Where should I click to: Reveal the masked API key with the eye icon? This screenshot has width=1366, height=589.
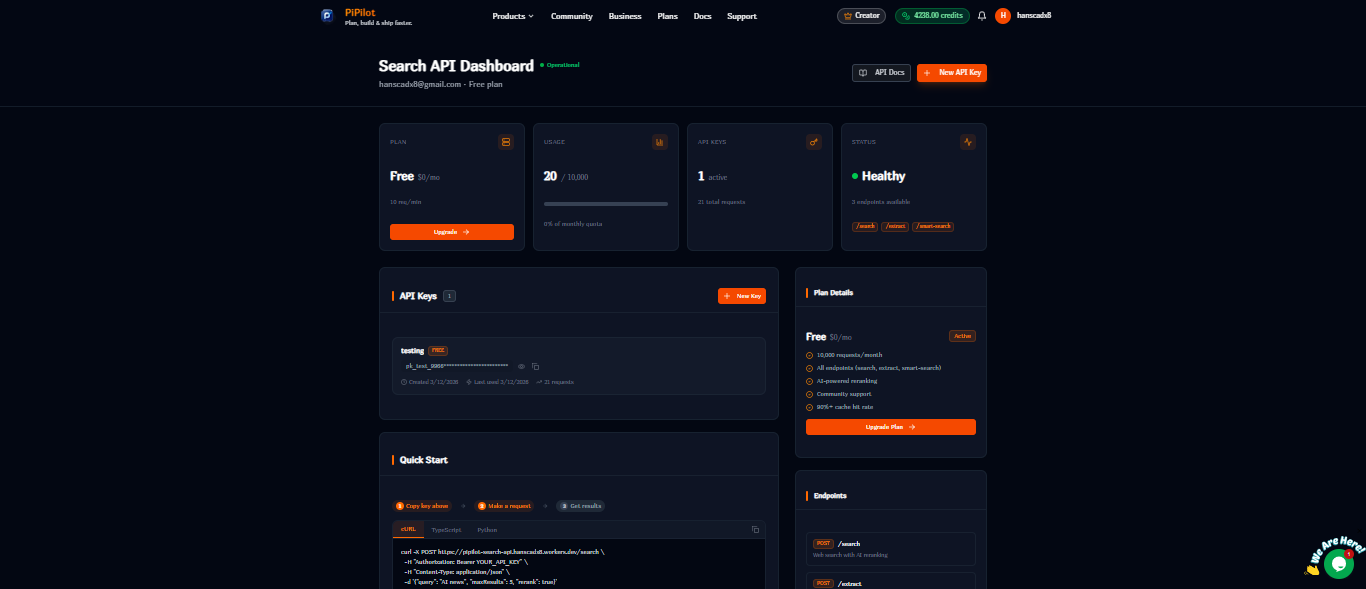point(521,366)
